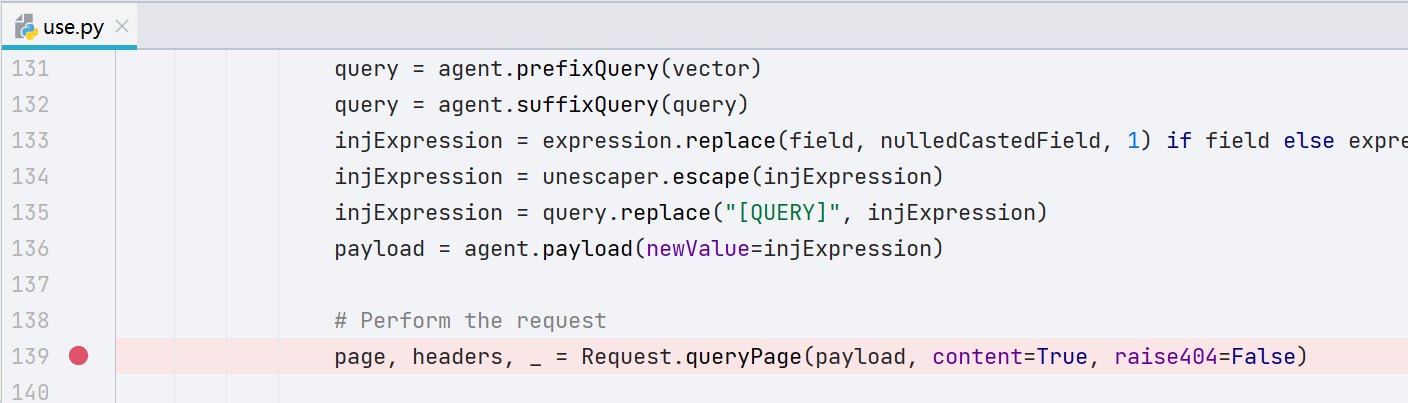The height and width of the screenshot is (403, 1408).
Task: Click the '# Perform the request' comment
Action: point(471,321)
